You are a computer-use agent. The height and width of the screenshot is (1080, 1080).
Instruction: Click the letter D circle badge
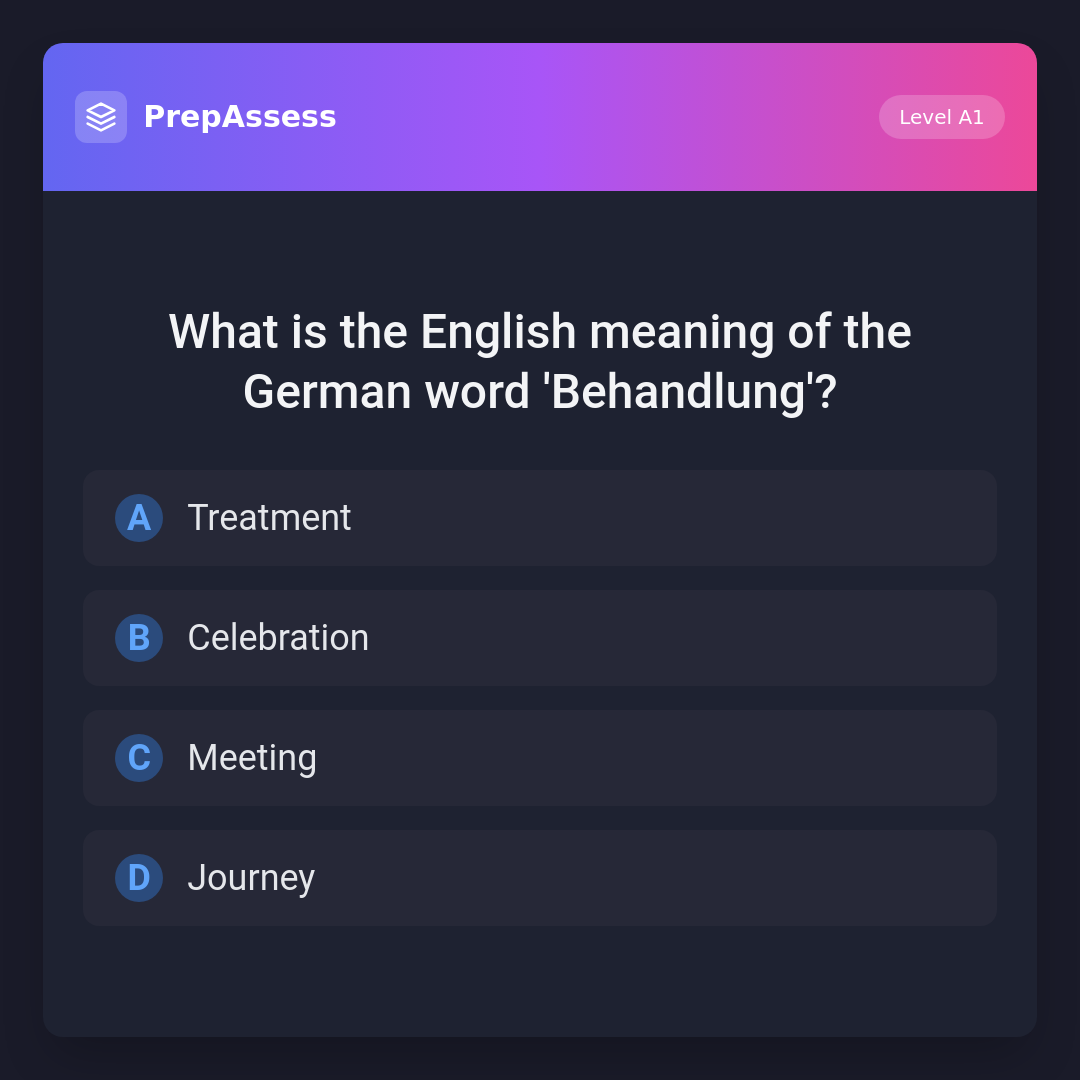tap(139, 878)
